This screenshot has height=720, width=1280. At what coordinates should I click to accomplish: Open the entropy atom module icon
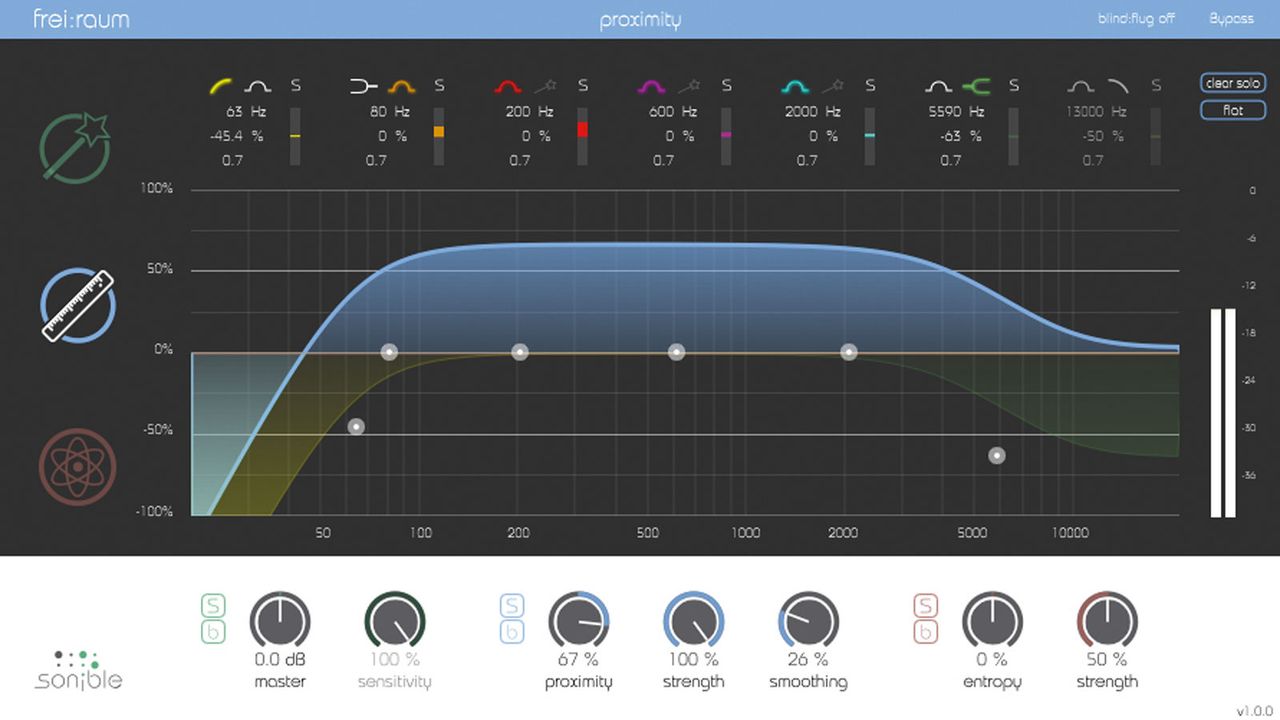[78, 466]
